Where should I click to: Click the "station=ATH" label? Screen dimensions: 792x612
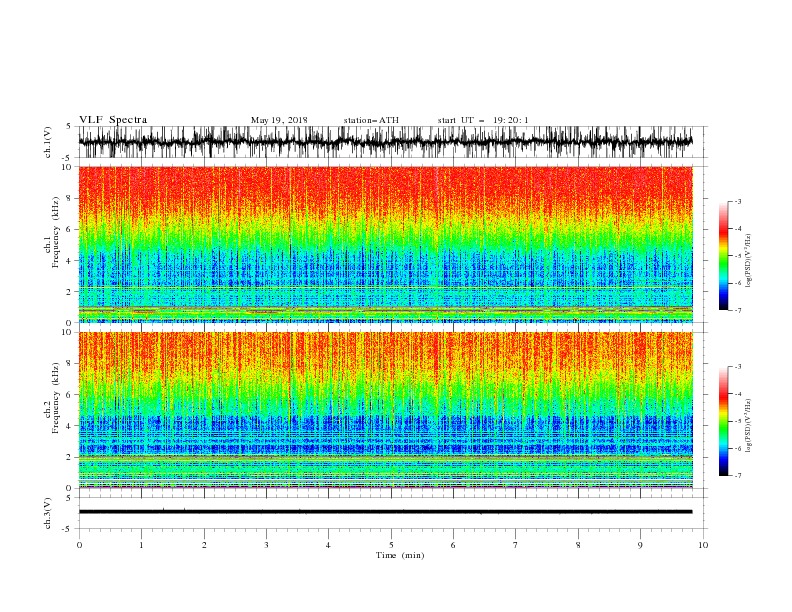pyautogui.click(x=371, y=120)
